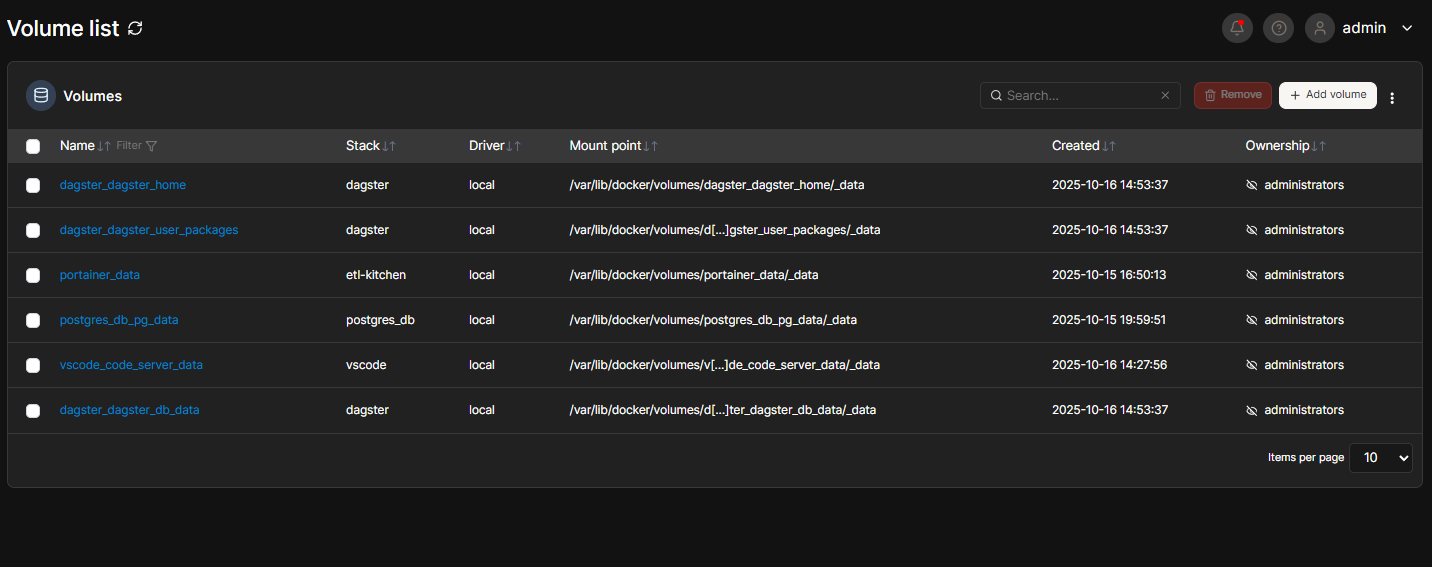The width and height of the screenshot is (1432, 567).
Task: Expand the admin user menu chevron
Action: 1407,28
